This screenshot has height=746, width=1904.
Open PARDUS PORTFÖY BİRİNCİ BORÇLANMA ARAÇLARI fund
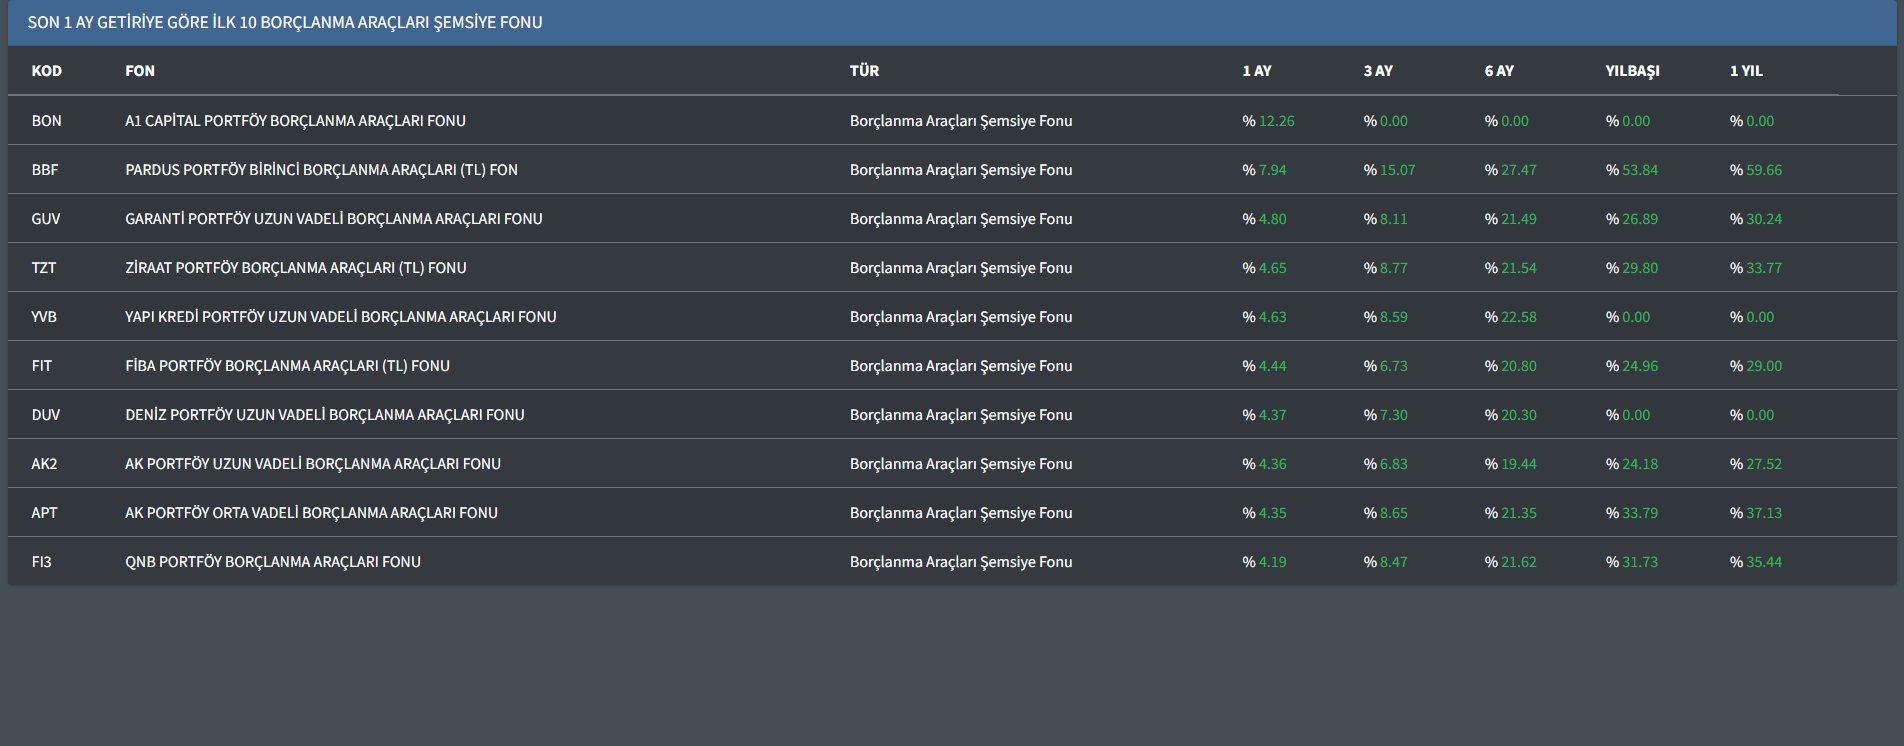click(x=321, y=170)
